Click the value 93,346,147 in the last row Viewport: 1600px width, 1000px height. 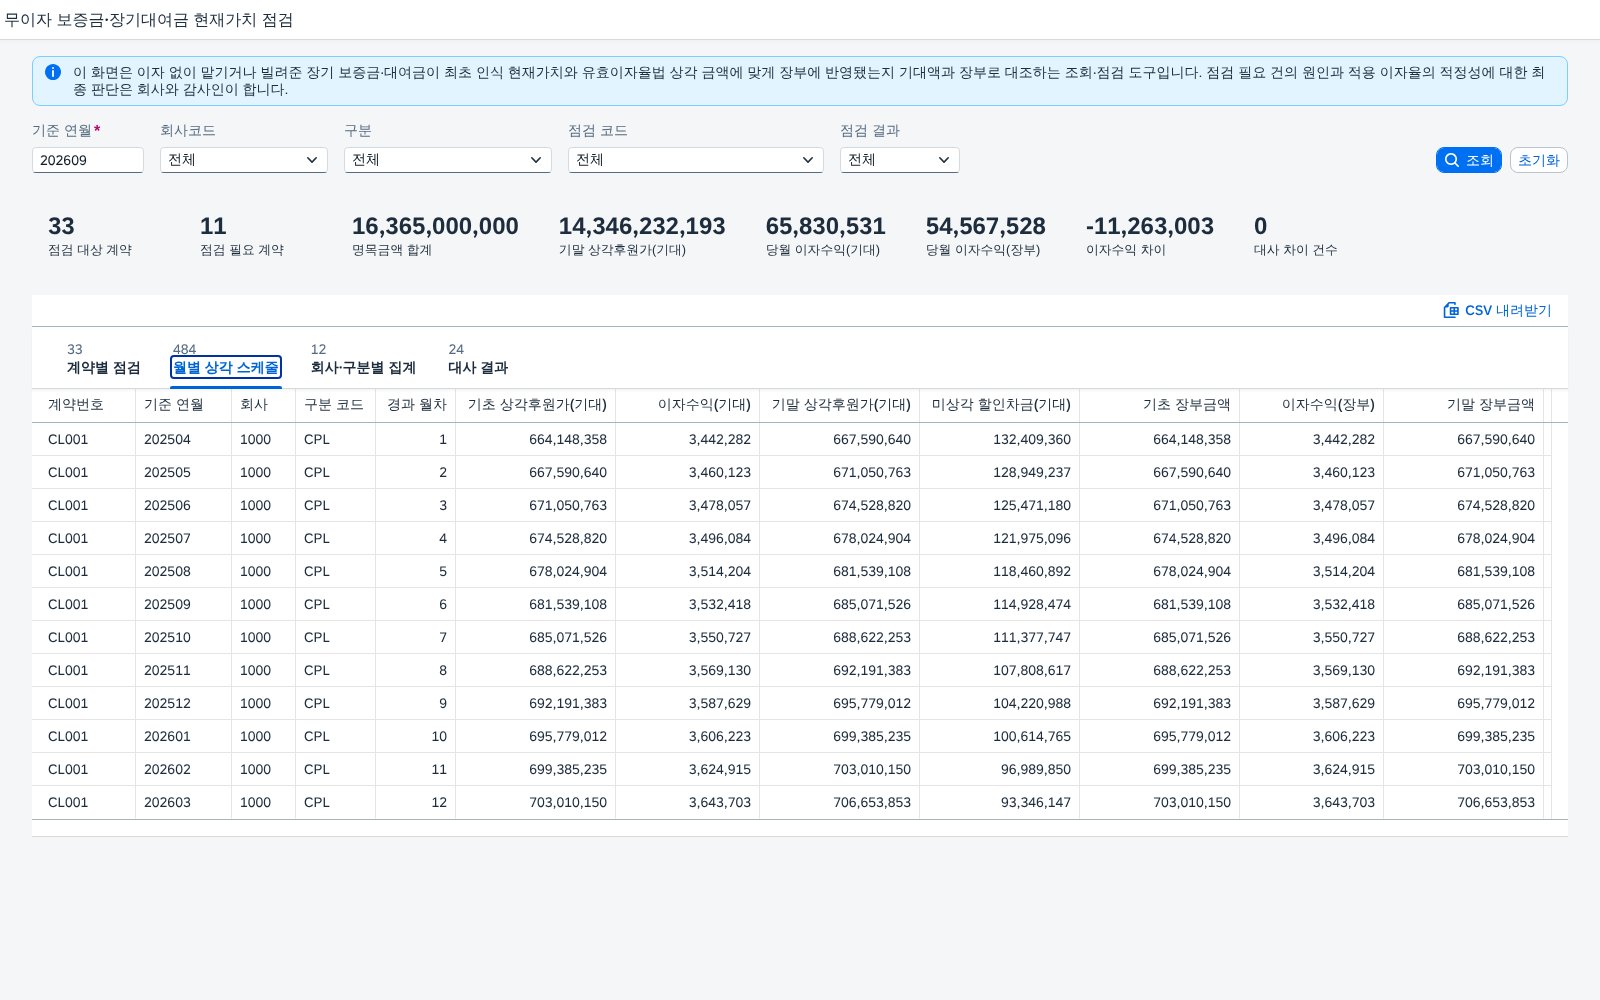pos(1036,802)
